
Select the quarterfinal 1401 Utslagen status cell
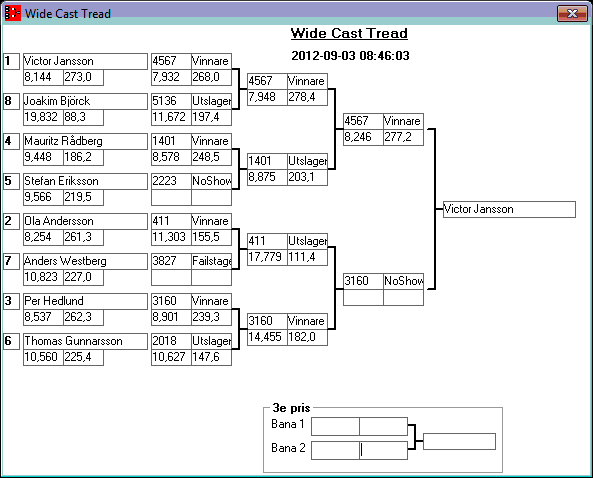(307, 161)
